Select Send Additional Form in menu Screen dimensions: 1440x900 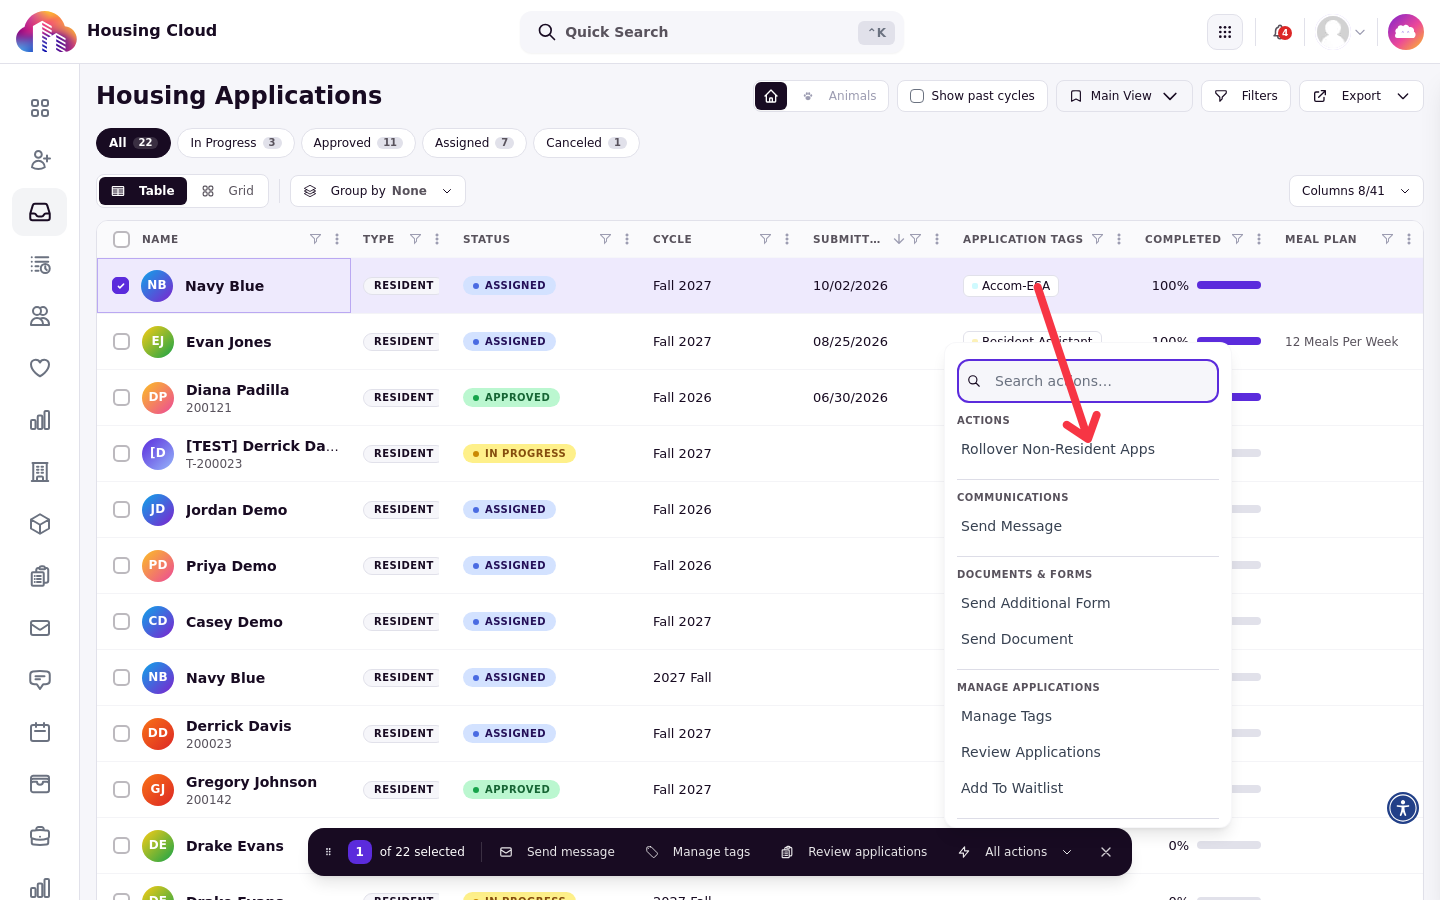click(1036, 603)
